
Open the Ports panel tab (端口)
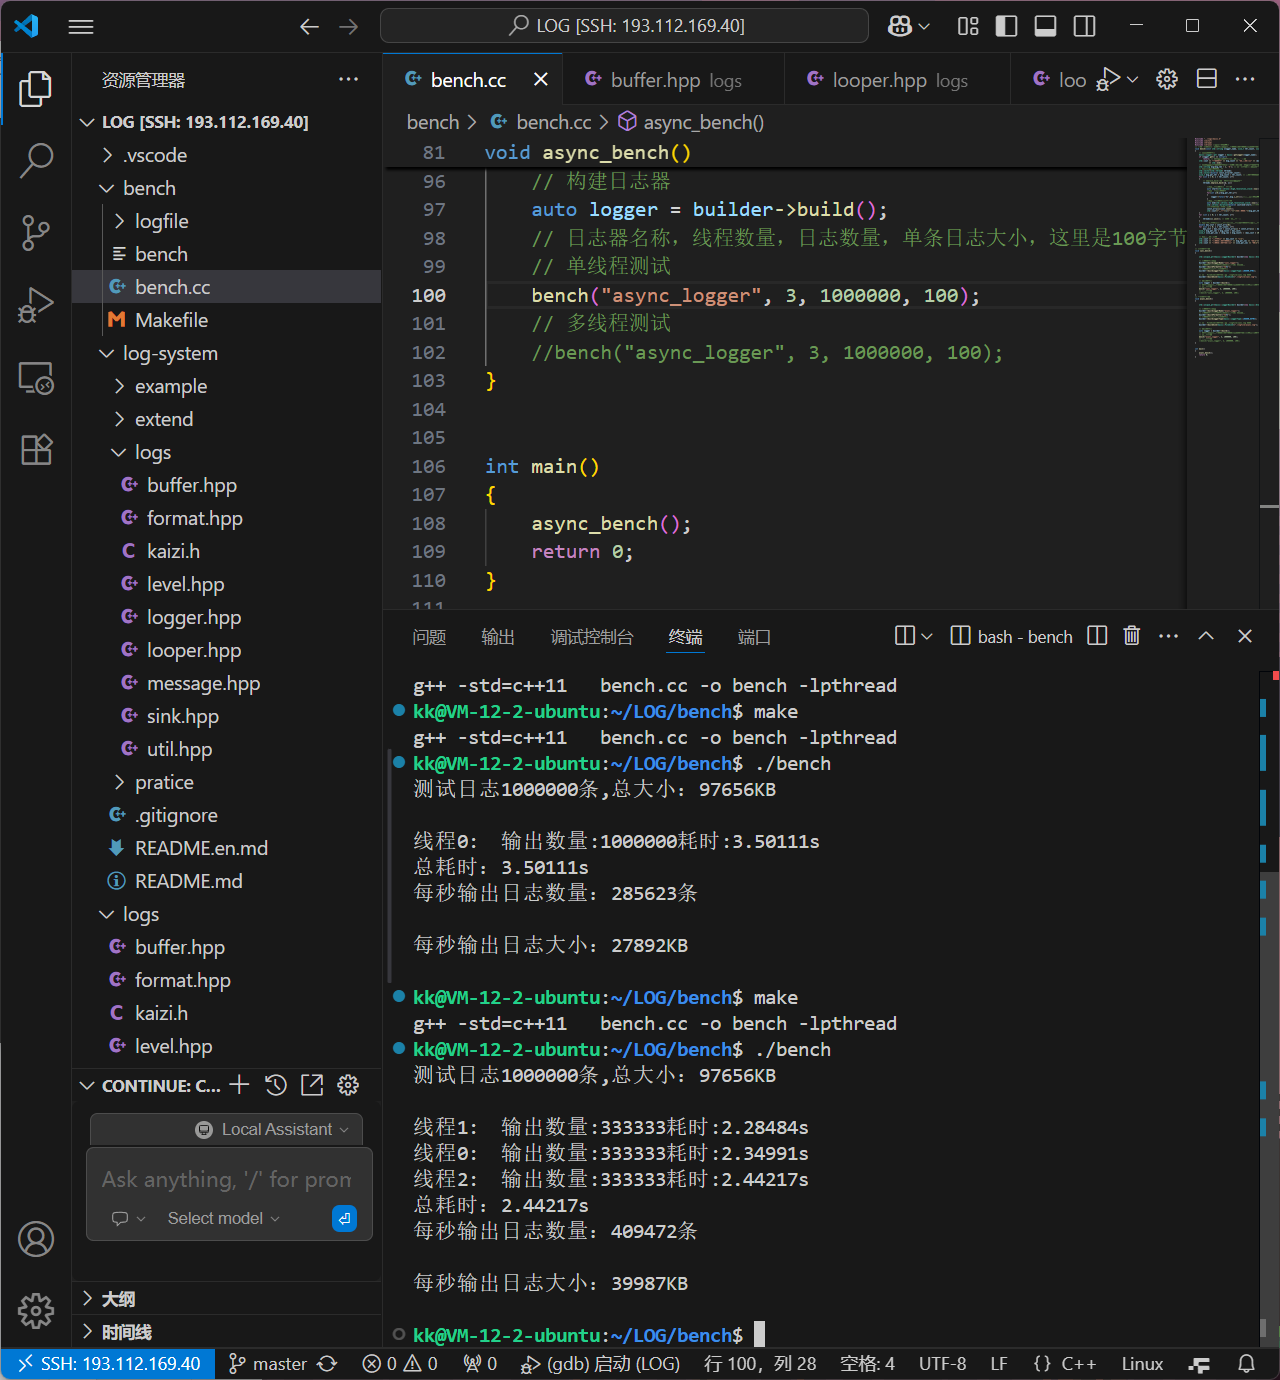pyautogui.click(x=754, y=637)
